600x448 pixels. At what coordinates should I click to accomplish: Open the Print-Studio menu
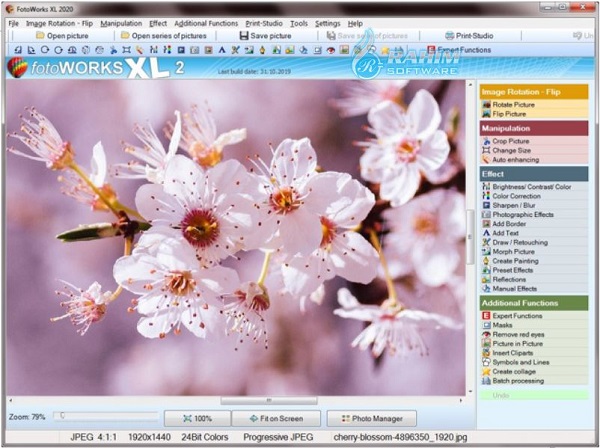tap(264, 23)
